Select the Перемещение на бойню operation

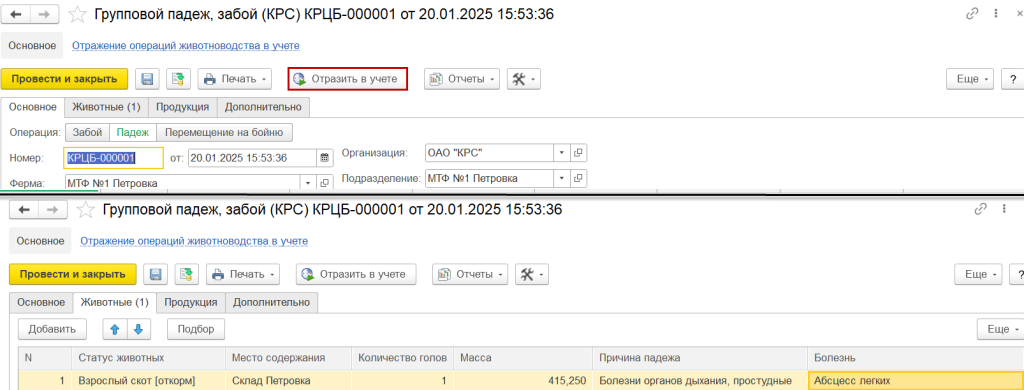click(225, 132)
